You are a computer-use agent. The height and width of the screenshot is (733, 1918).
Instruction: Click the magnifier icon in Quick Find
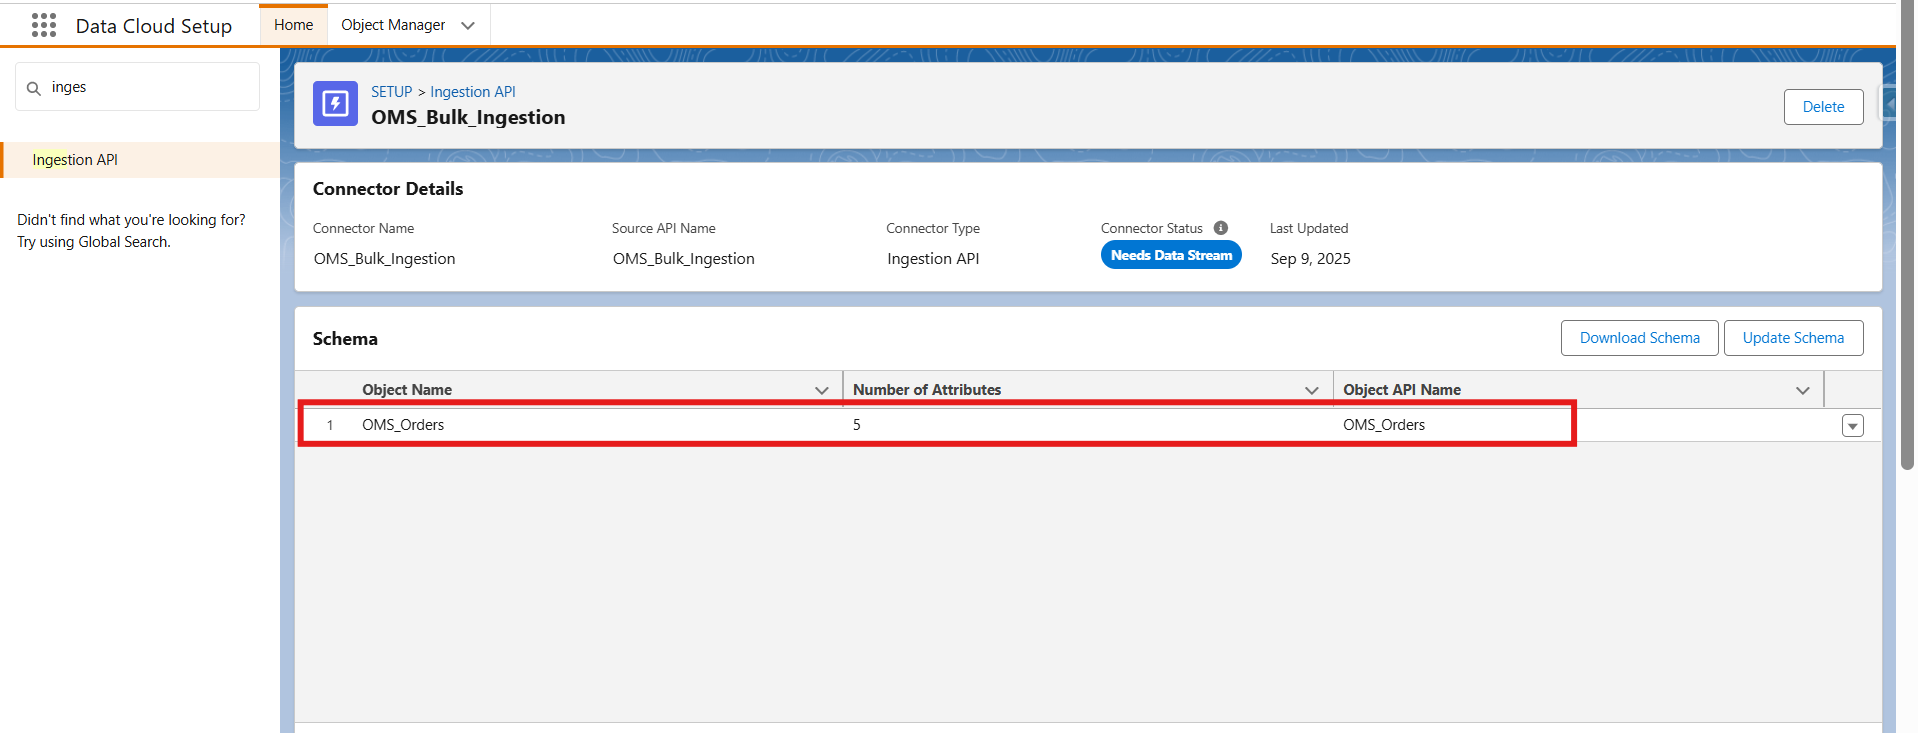tap(34, 88)
